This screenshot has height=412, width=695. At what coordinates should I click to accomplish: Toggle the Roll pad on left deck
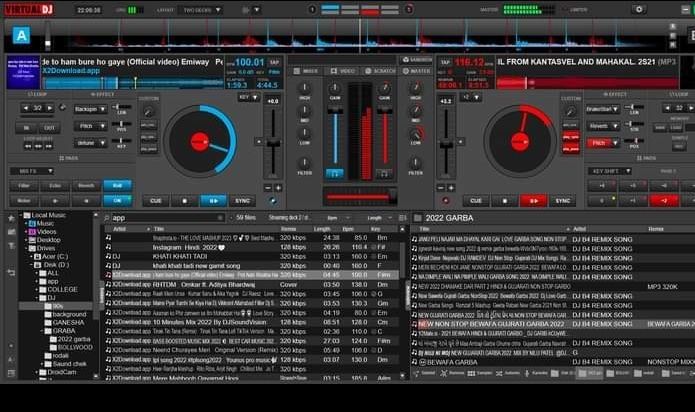pyautogui.click(x=117, y=185)
